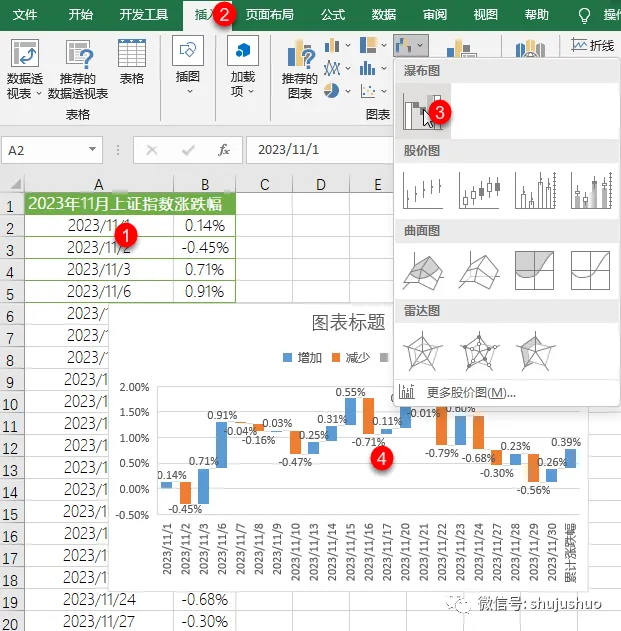Click the 增加 legend entry

[302, 357]
